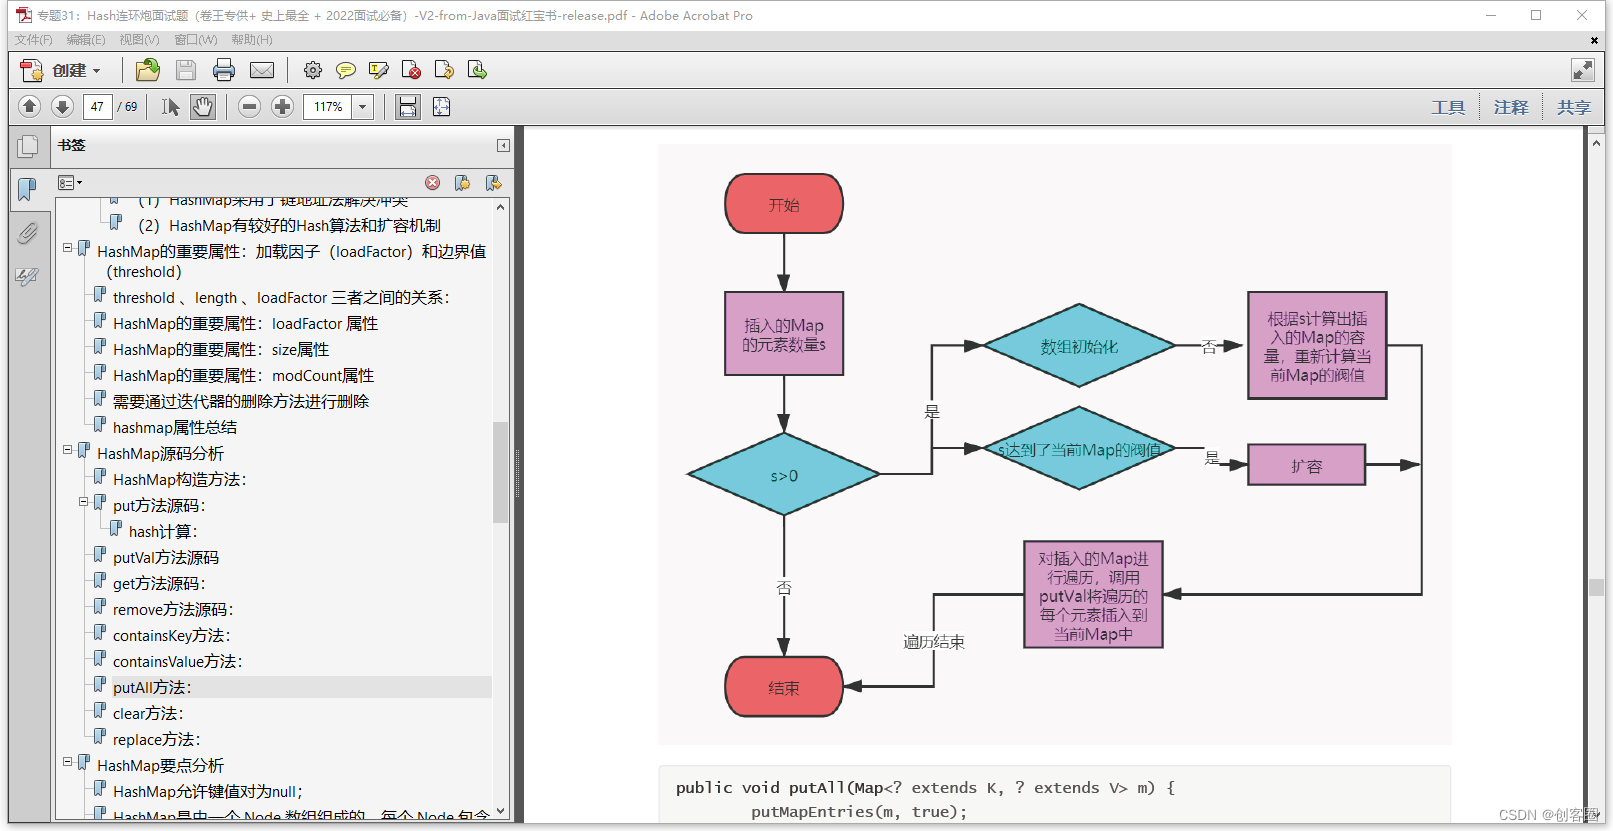Screen dimensions: 1613x831
Task: Click the Open file folder icon
Action: pos(148,70)
